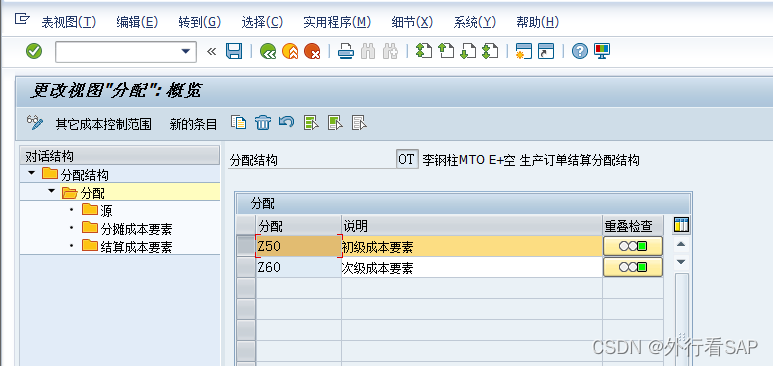This screenshot has width=773, height=366.
Task: Open the 实用程序(M) menu
Action: click(337, 22)
